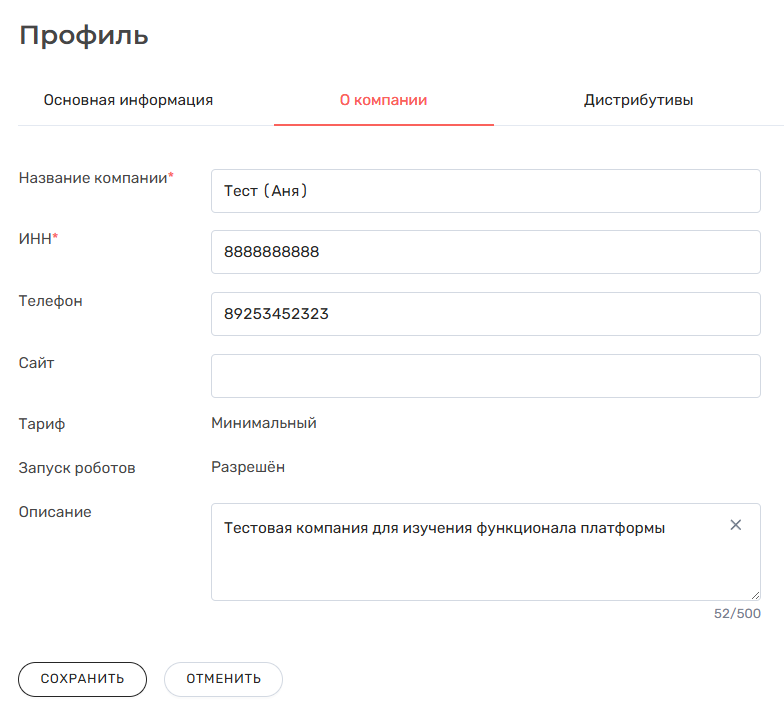Open the О компании tab

384,100
